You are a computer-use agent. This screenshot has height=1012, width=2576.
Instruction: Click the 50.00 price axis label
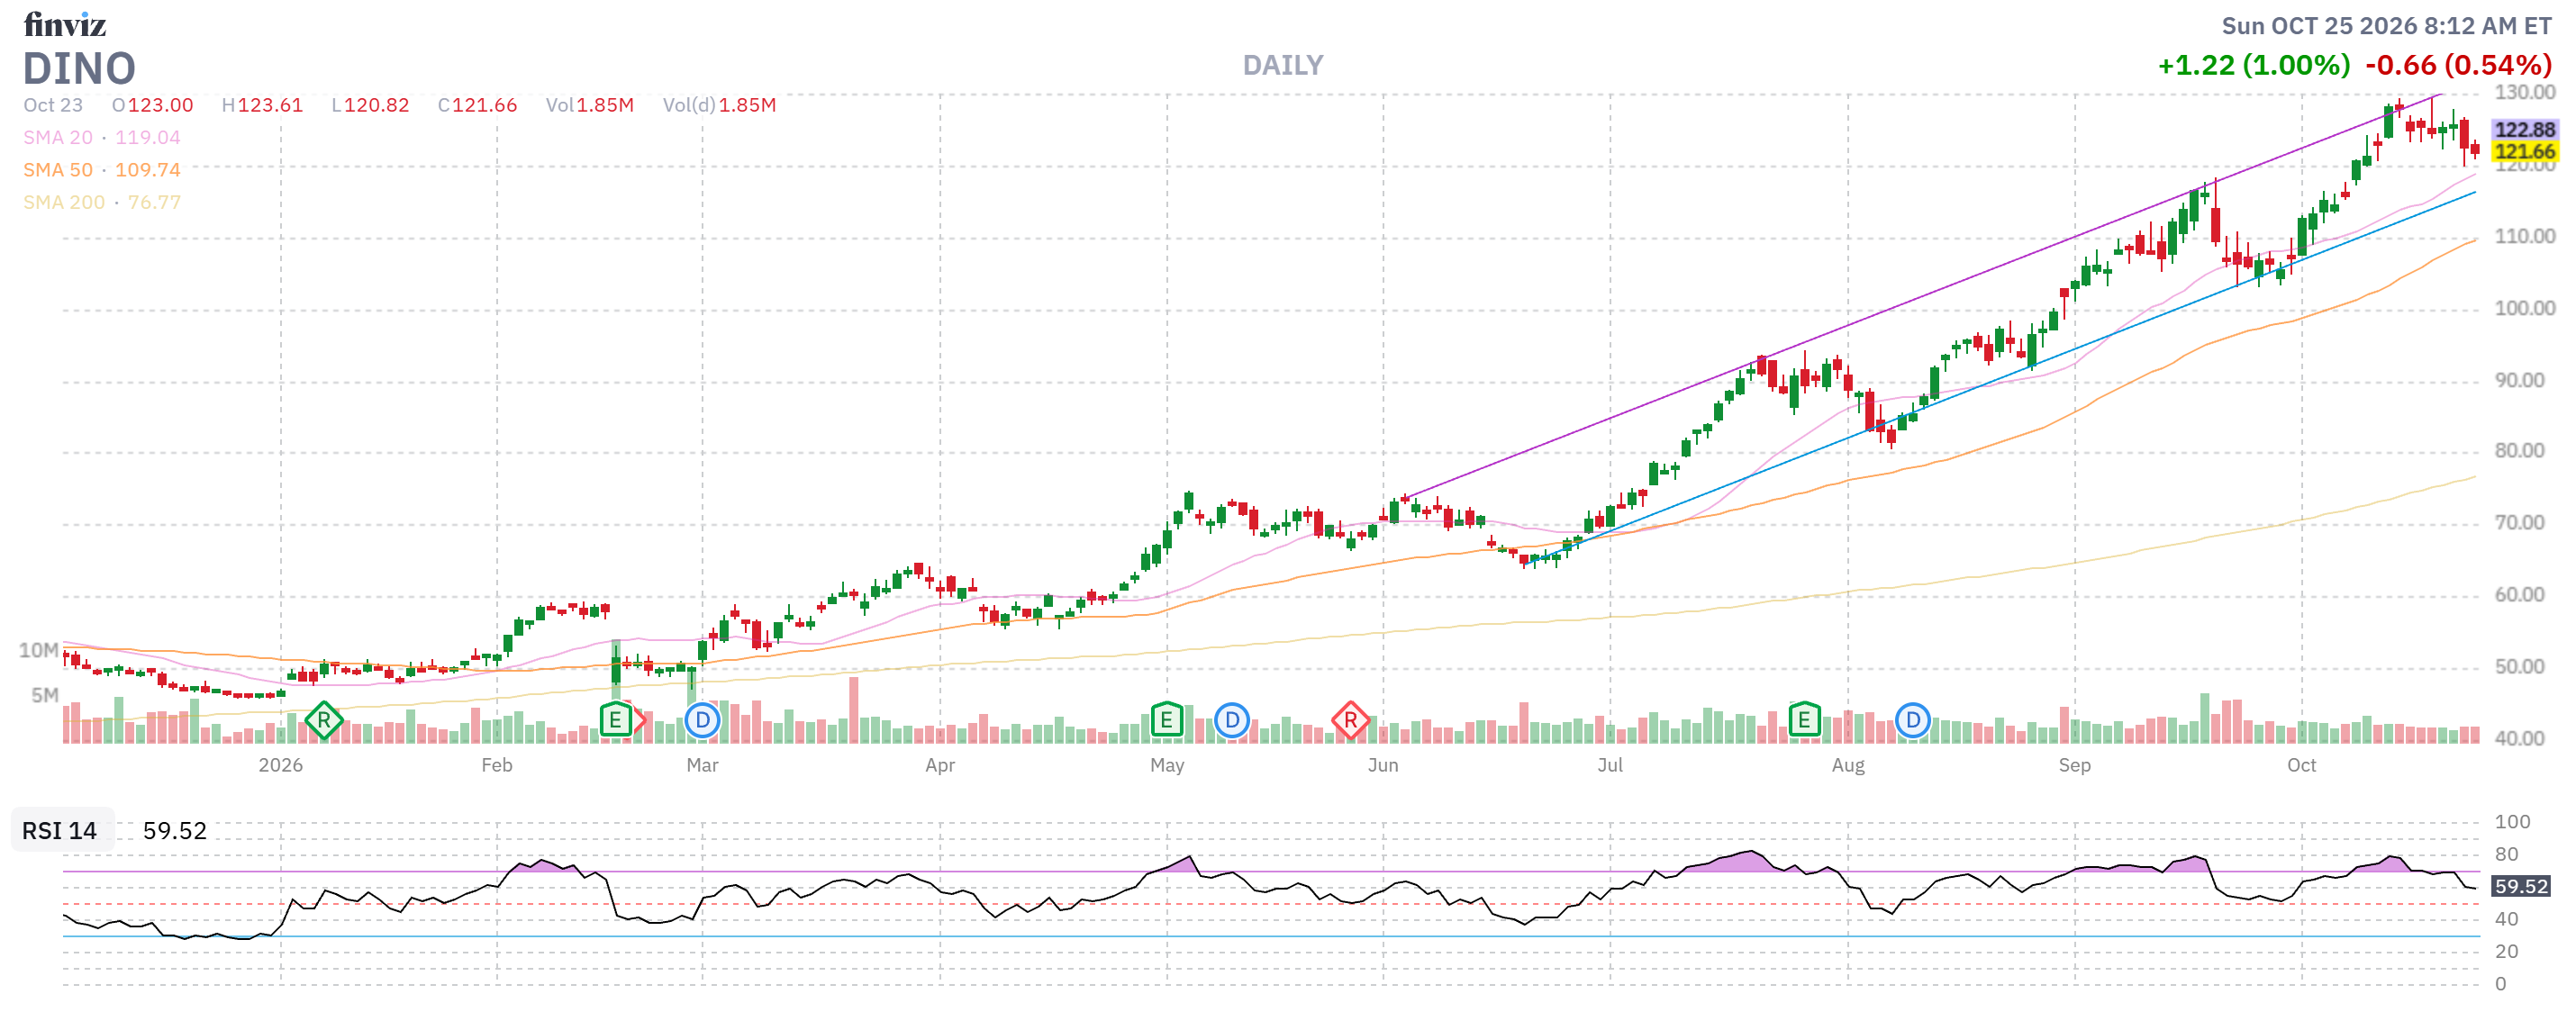2520,667
